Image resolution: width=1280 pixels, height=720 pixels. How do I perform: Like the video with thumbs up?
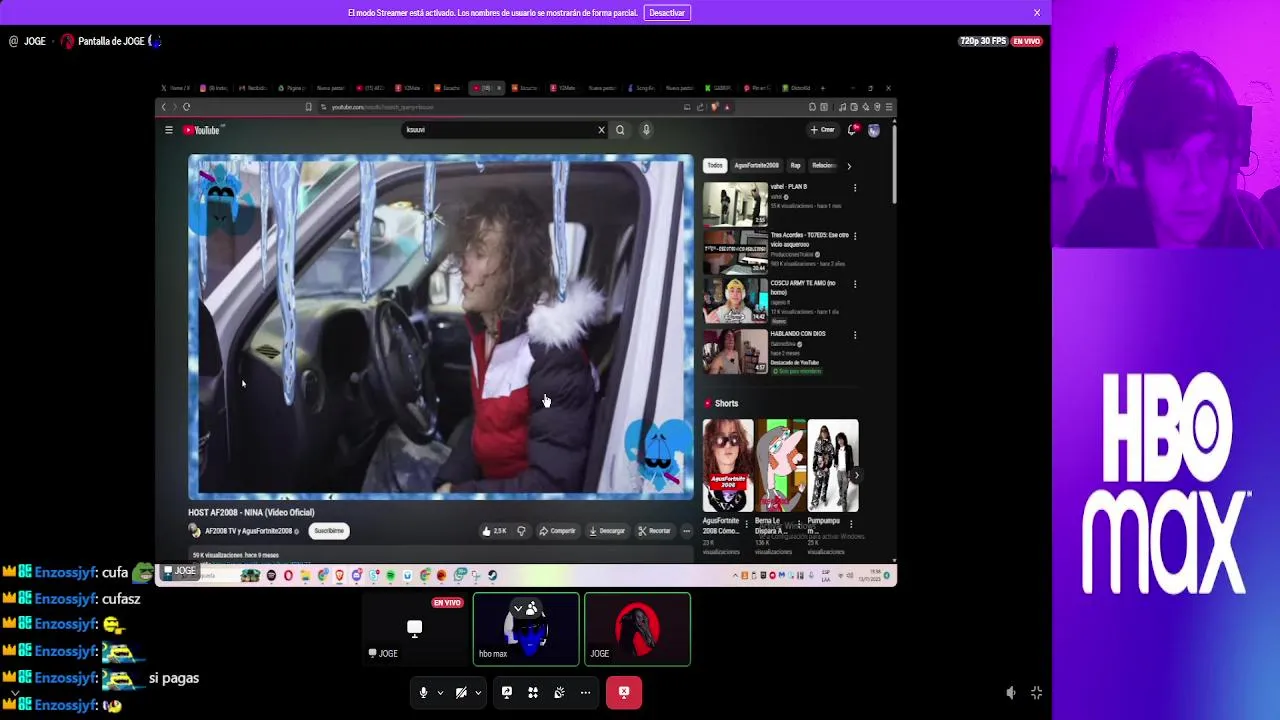point(494,531)
